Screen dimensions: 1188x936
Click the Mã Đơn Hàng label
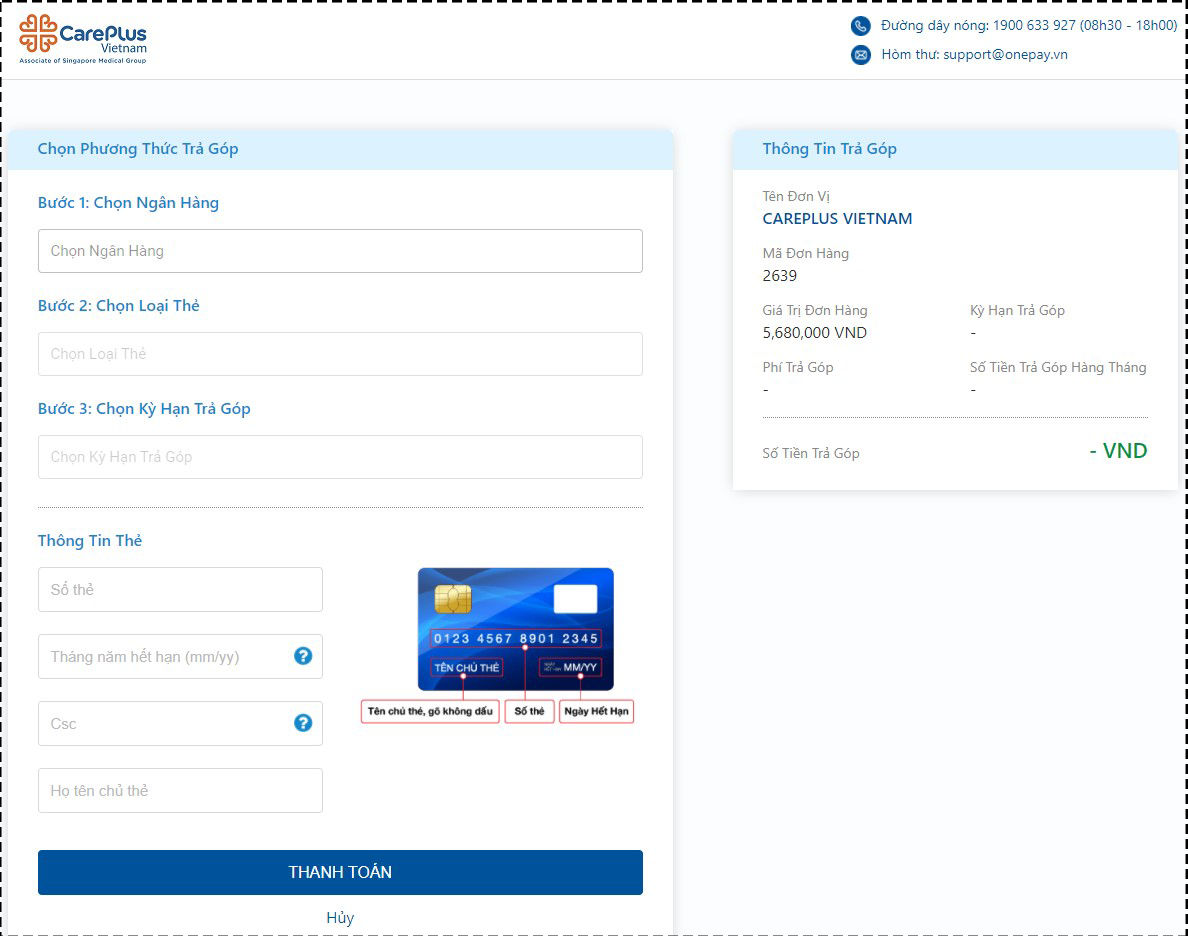coord(805,254)
